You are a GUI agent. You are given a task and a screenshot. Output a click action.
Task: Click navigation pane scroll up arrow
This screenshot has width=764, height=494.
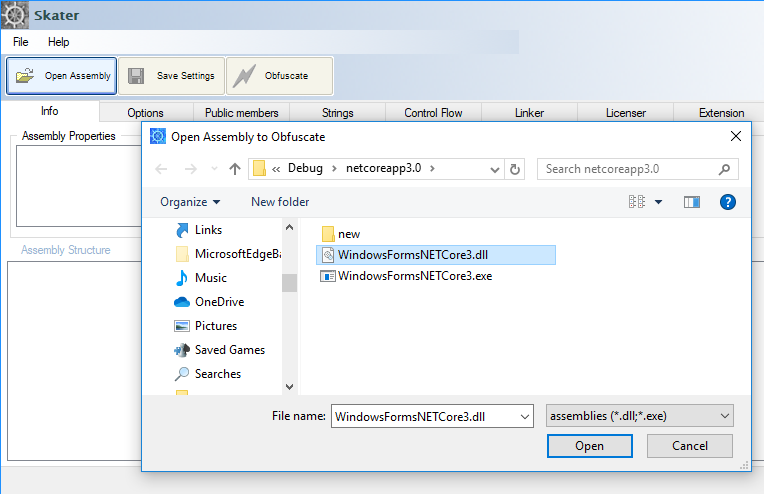289,228
